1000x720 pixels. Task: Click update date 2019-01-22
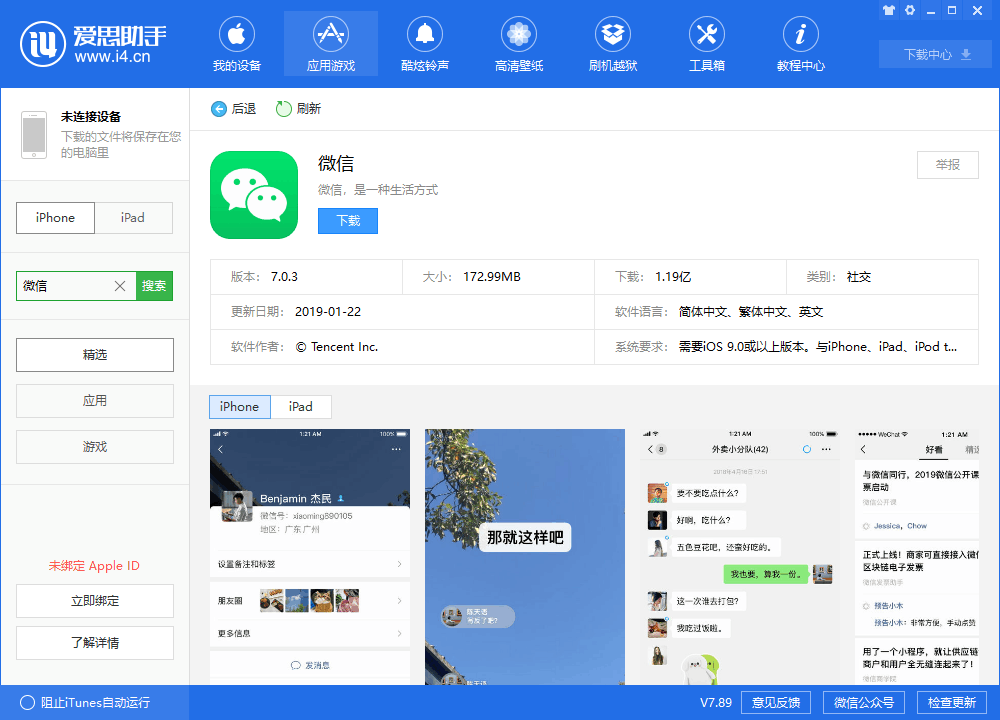(328, 312)
